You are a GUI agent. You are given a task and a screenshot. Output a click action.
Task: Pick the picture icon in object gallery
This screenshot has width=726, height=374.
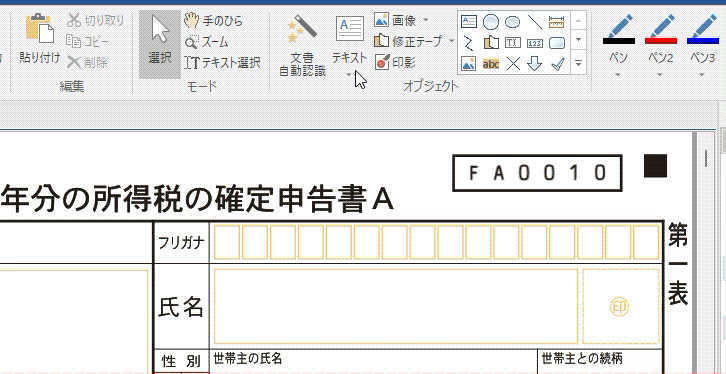pos(469,64)
